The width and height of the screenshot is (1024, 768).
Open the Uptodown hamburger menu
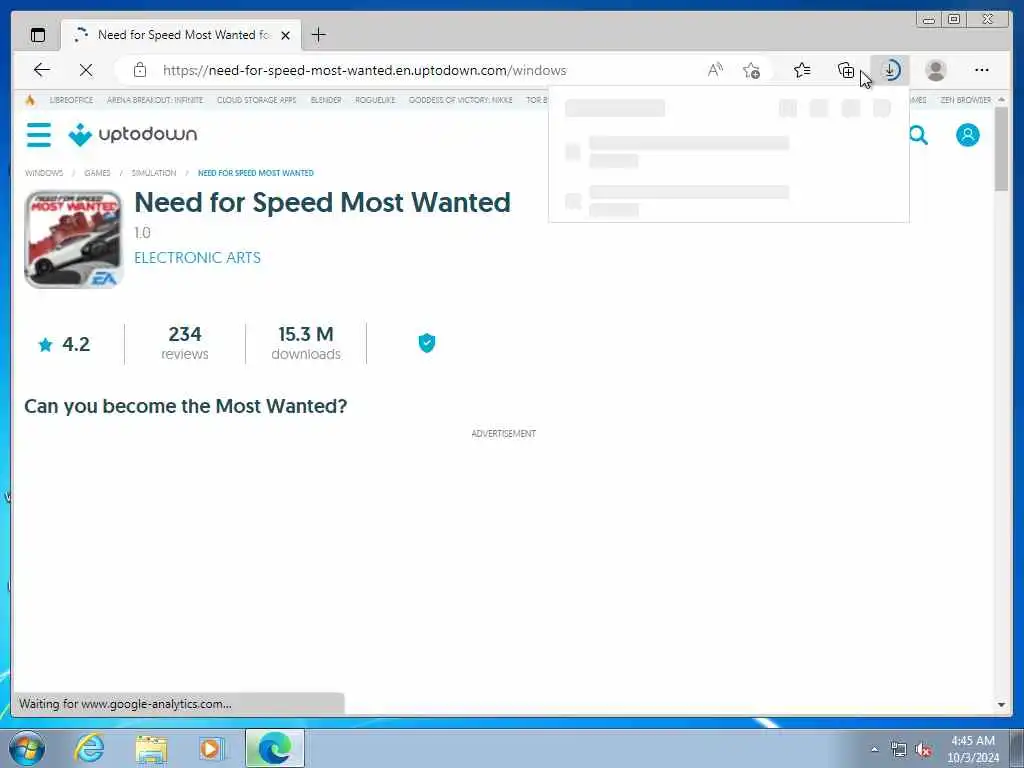[x=39, y=135]
